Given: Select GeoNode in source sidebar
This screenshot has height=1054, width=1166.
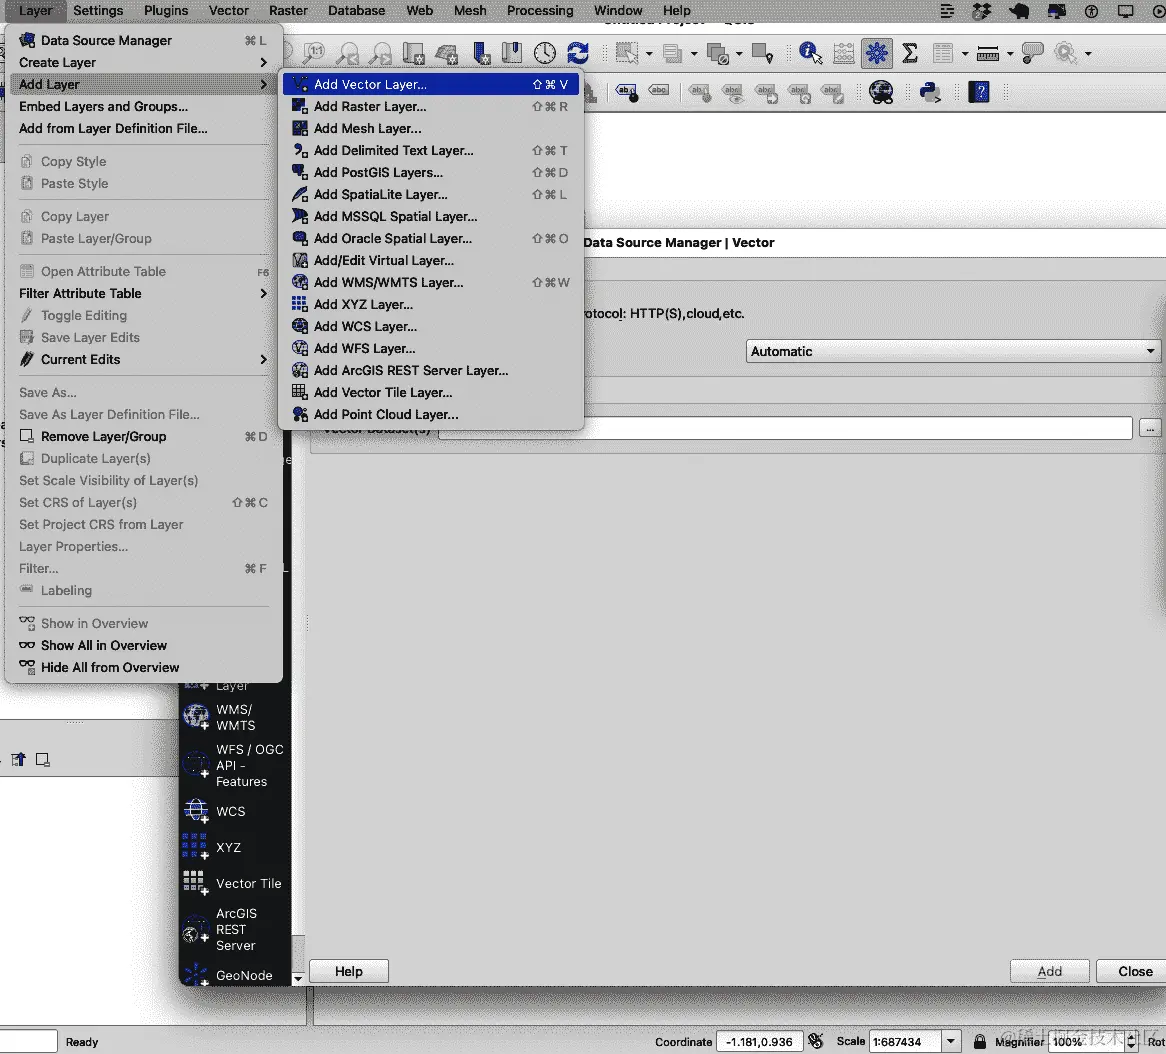Looking at the screenshot, I should click(235, 975).
